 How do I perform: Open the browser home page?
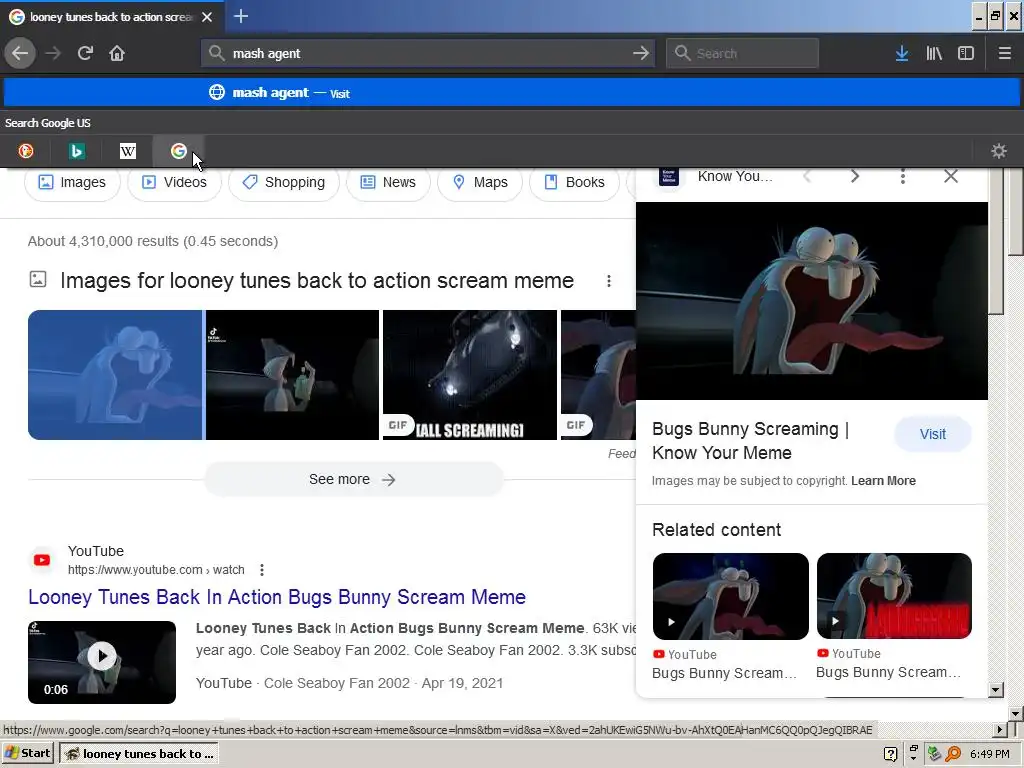point(117,53)
